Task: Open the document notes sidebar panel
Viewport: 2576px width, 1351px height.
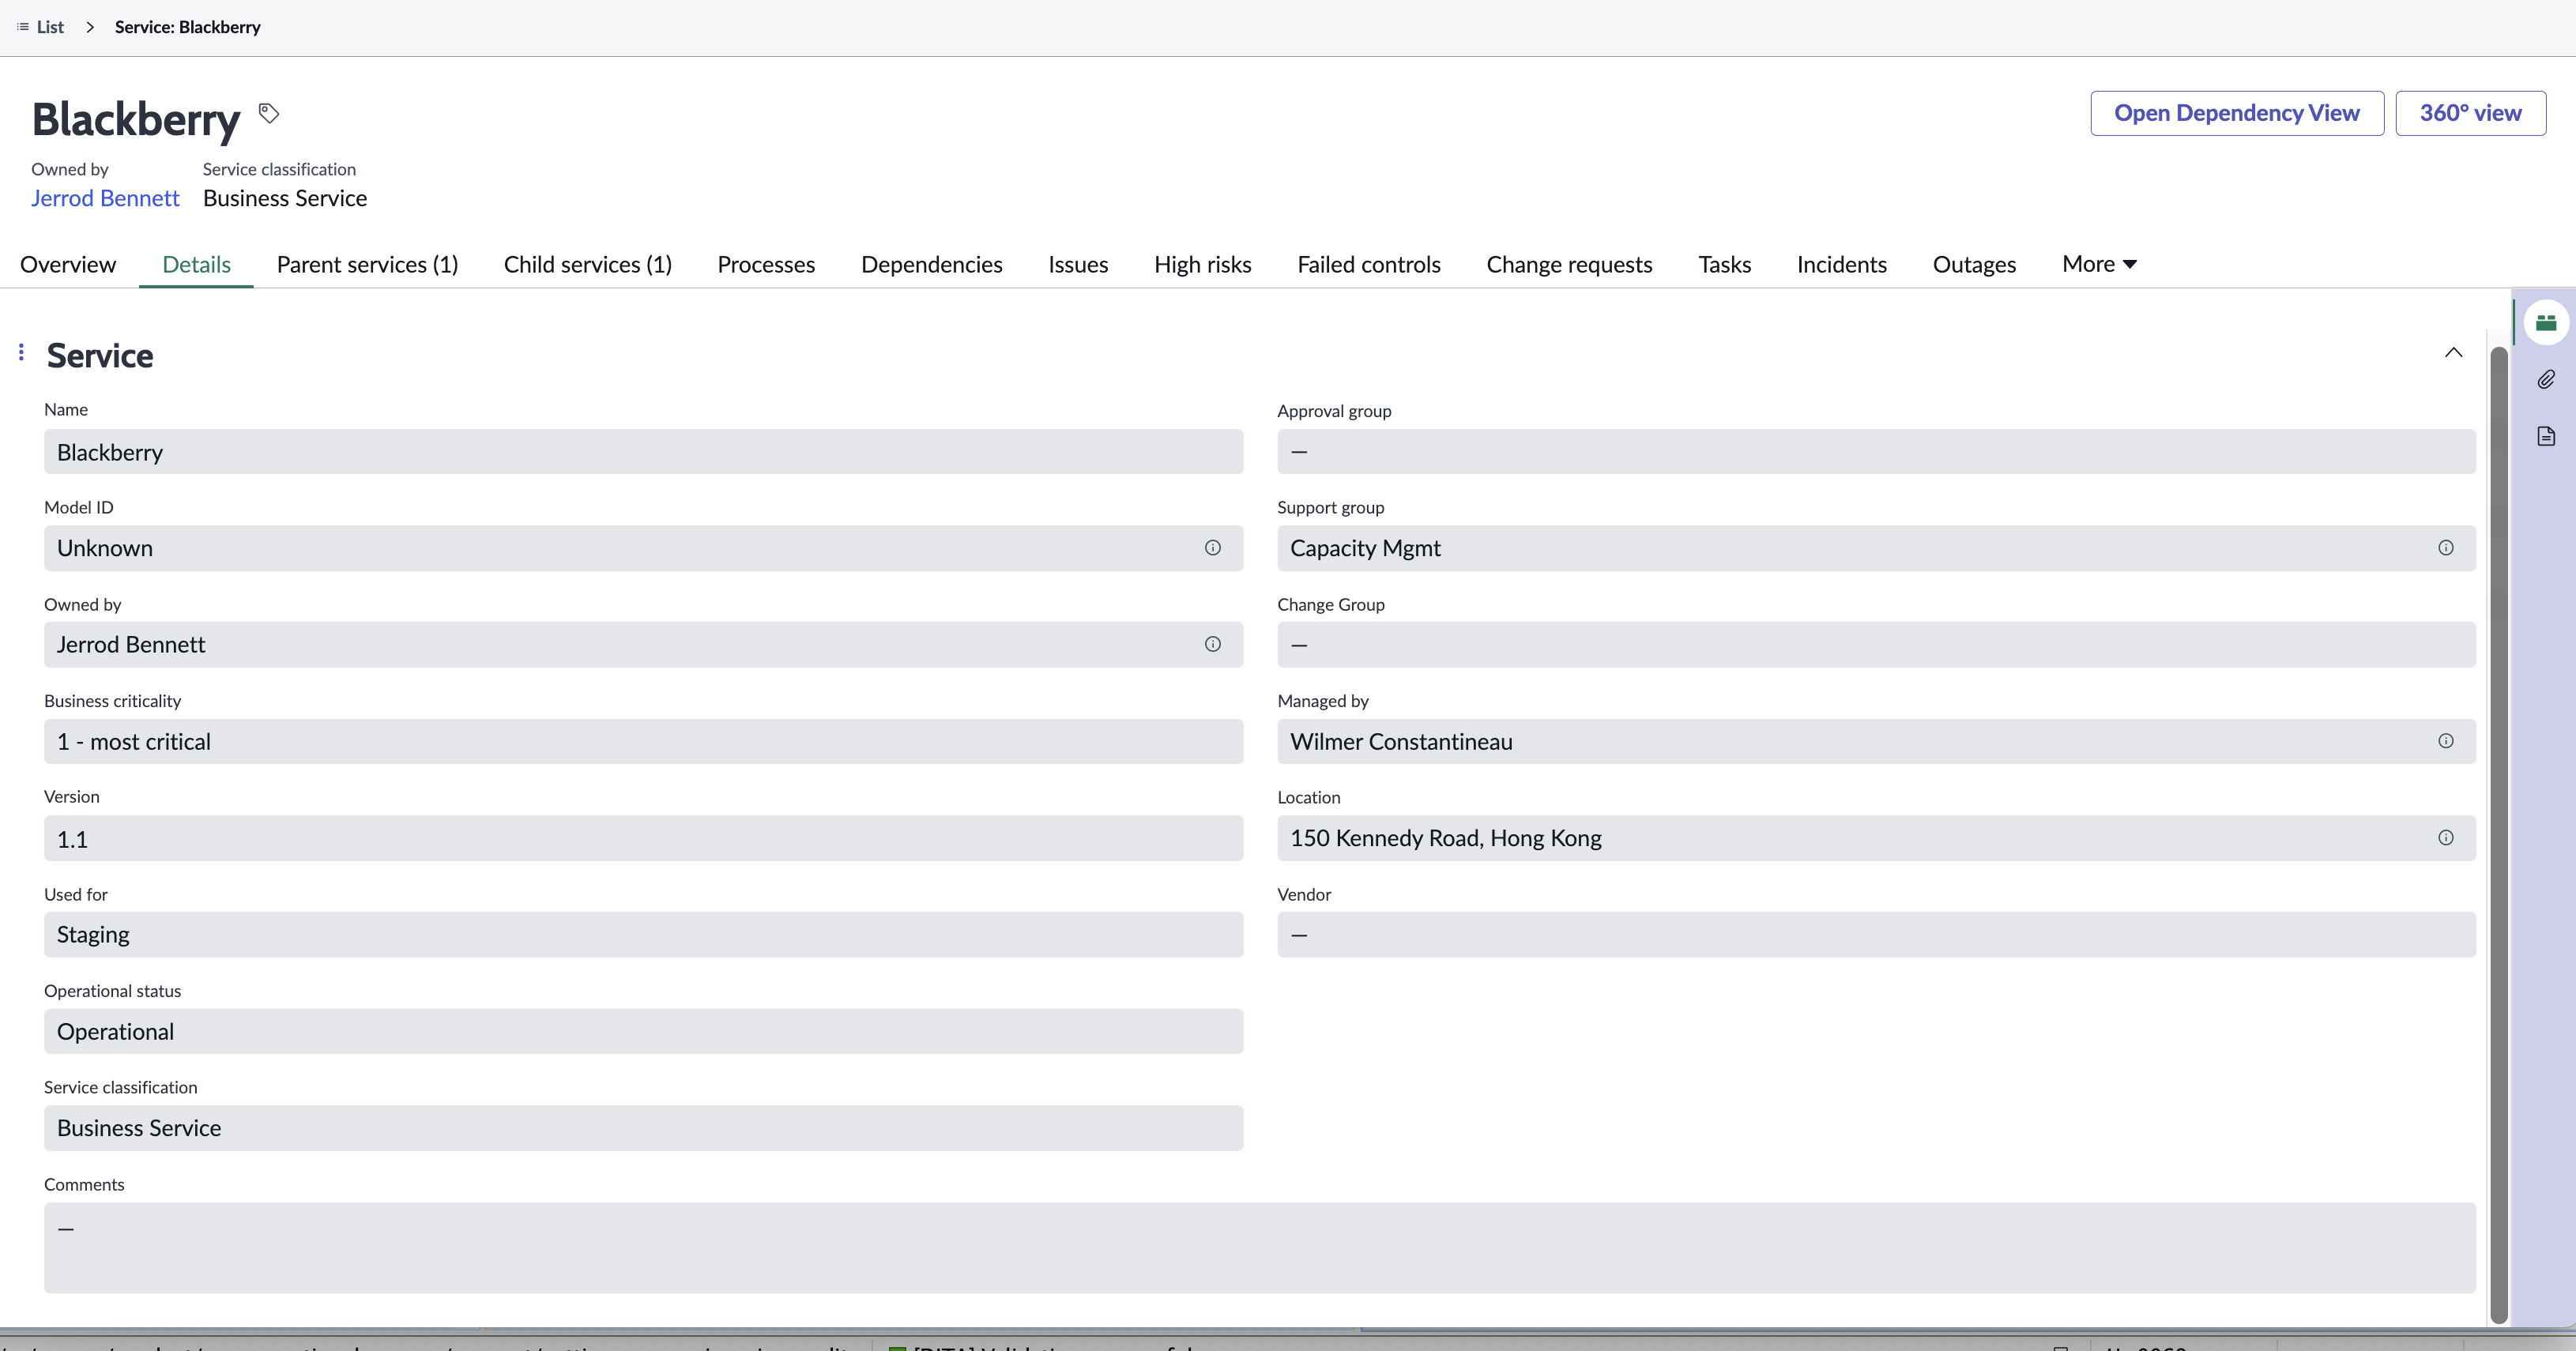Action: click(2546, 436)
